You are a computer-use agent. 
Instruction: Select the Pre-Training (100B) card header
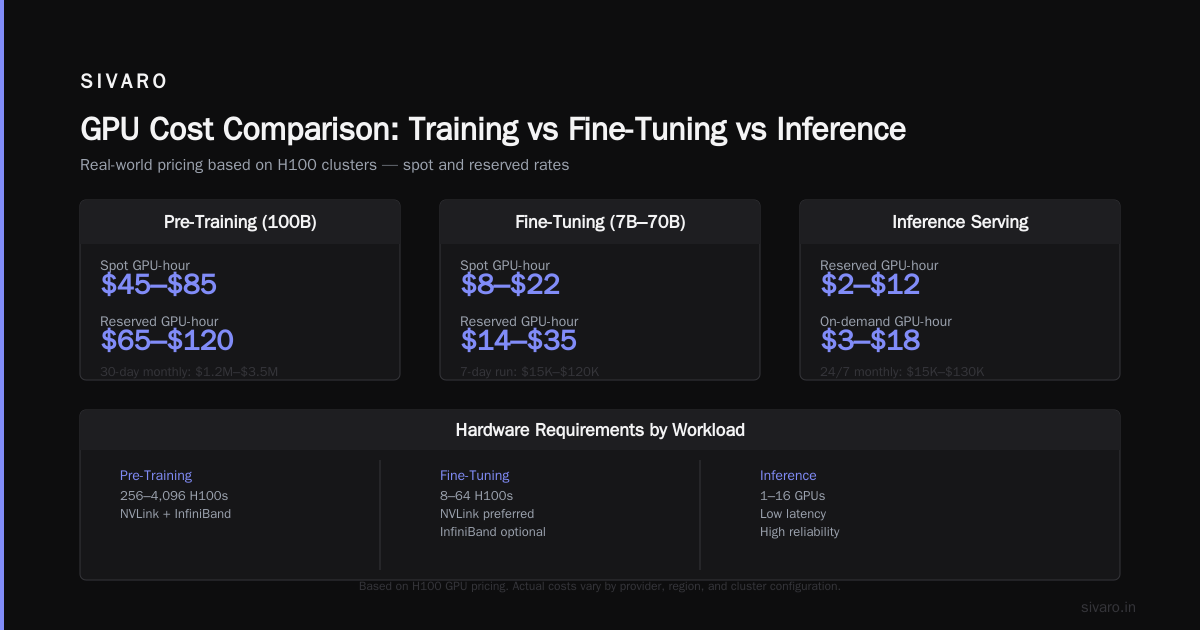(240, 222)
